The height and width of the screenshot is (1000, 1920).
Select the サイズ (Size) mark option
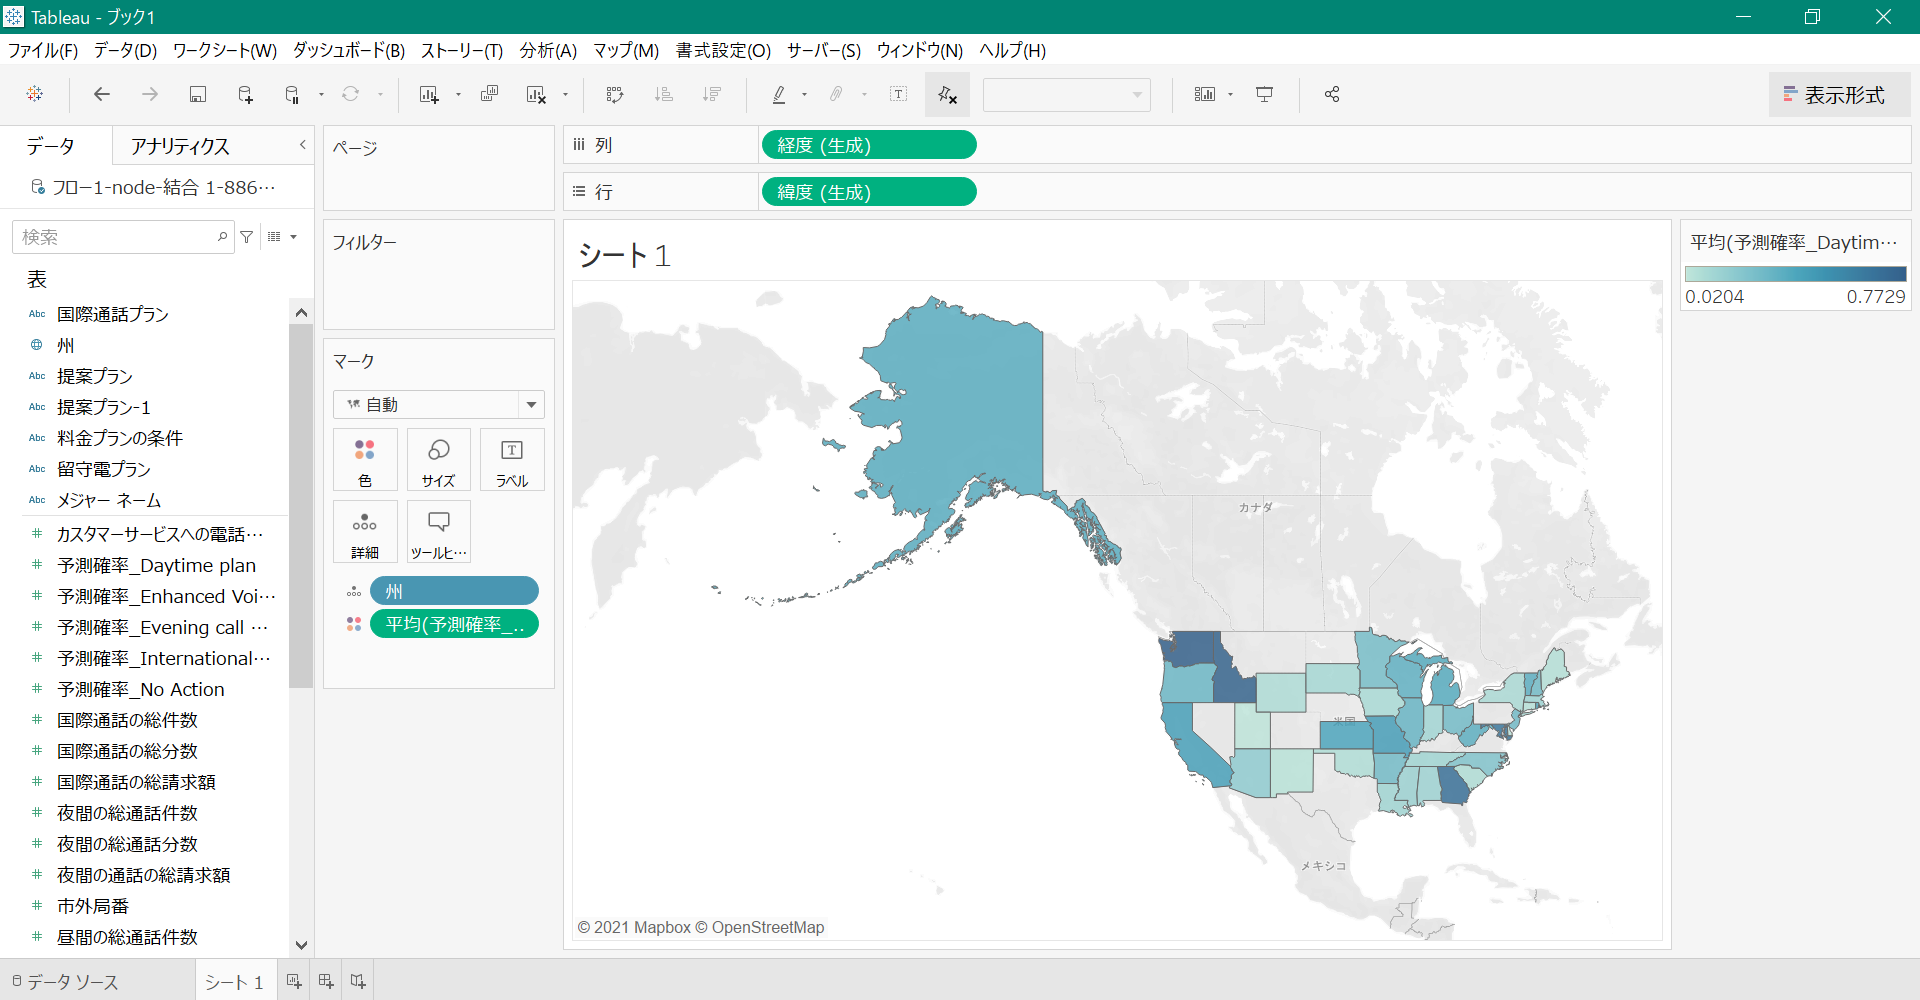438,459
